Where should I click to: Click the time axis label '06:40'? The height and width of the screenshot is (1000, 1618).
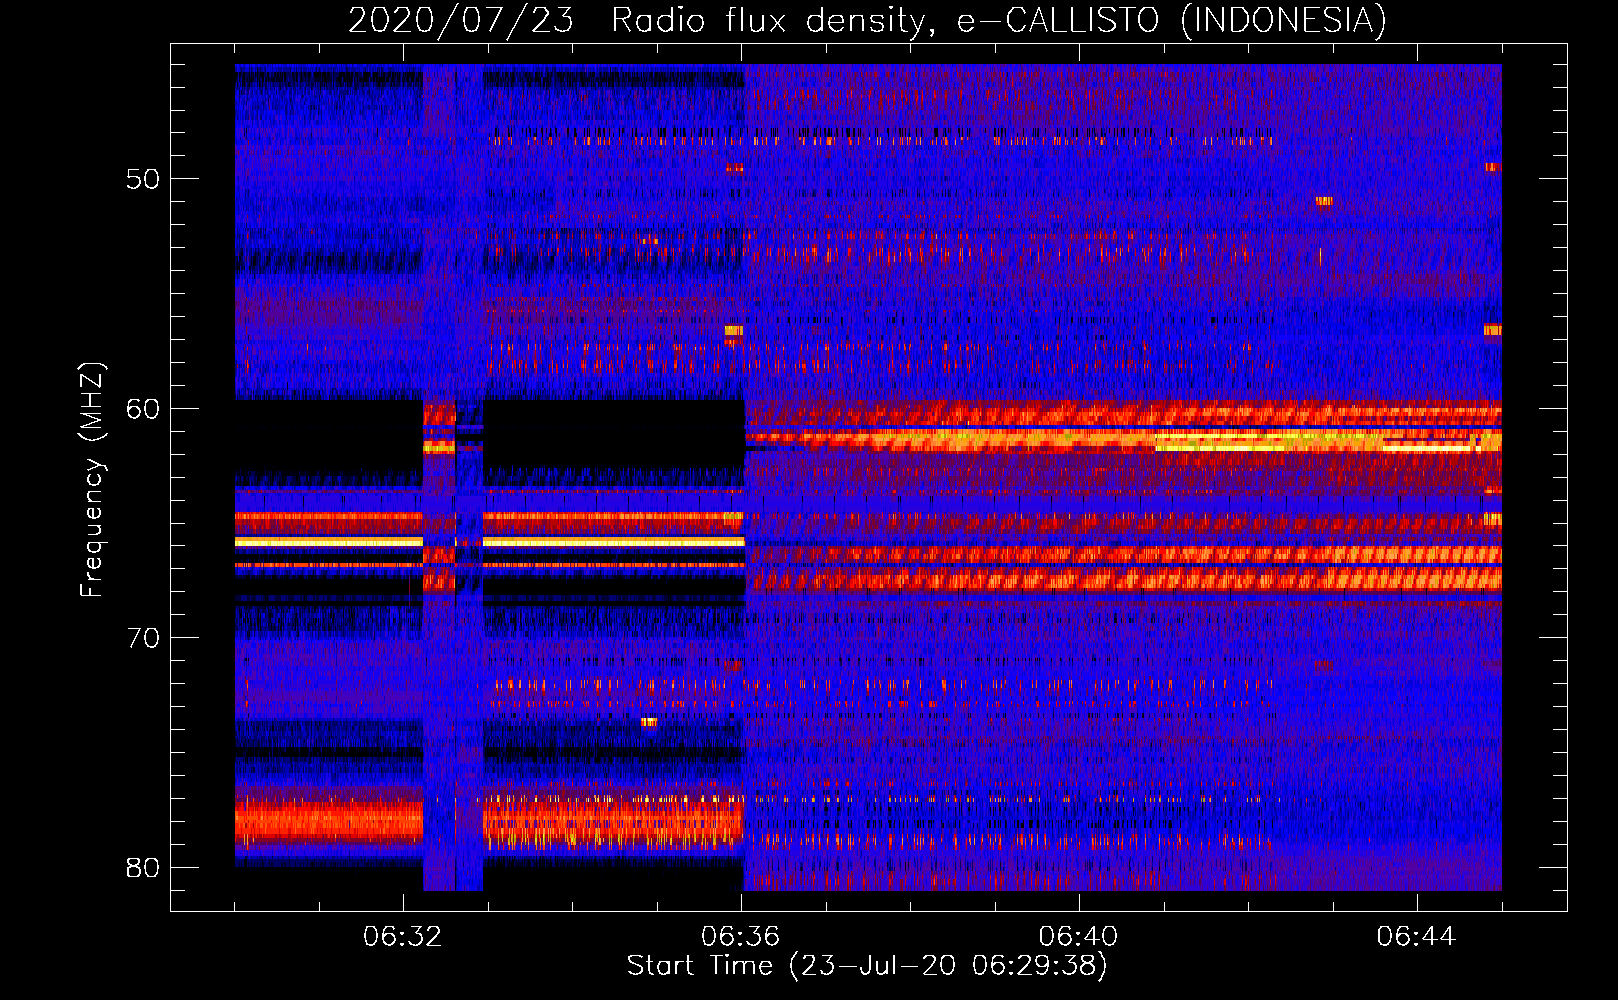(1078, 937)
